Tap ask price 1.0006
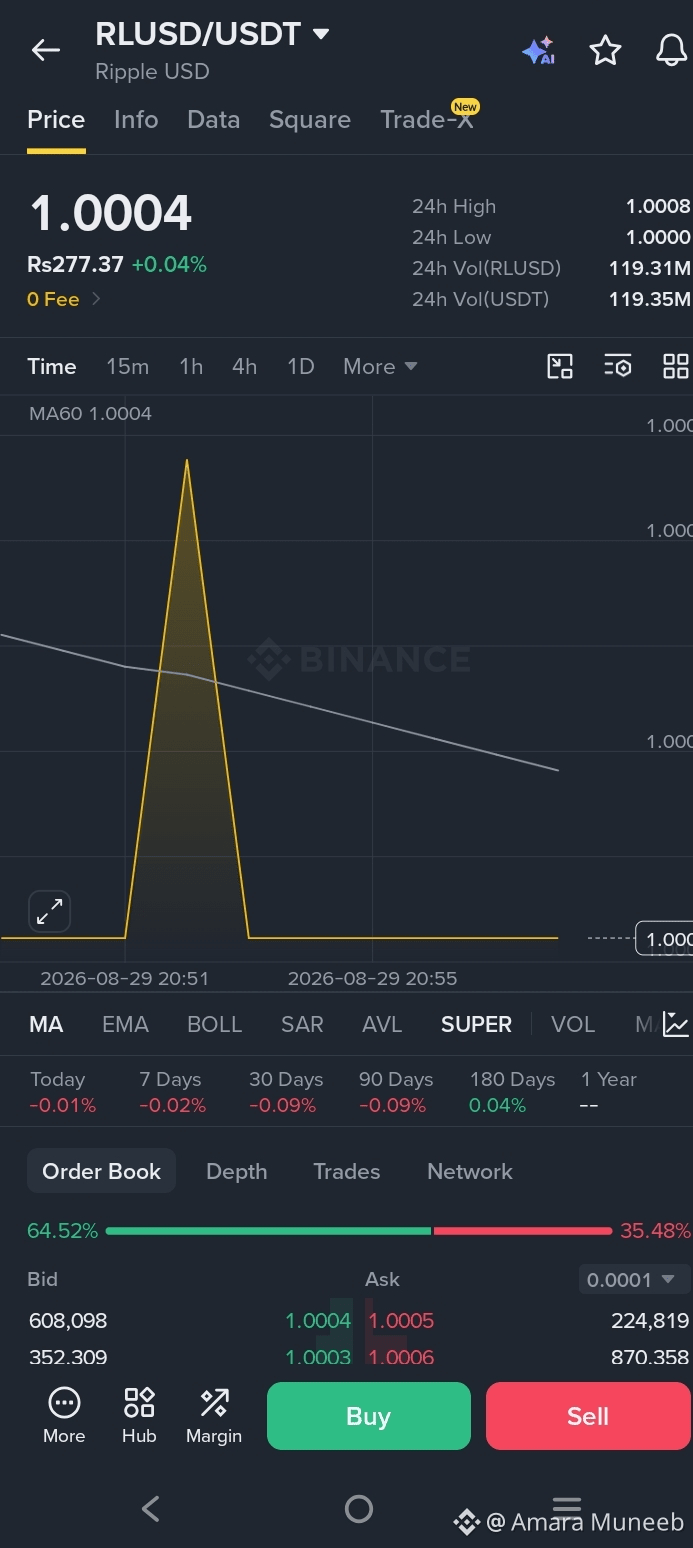Screen dimensions: 693x1548 click(x=401, y=1357)
